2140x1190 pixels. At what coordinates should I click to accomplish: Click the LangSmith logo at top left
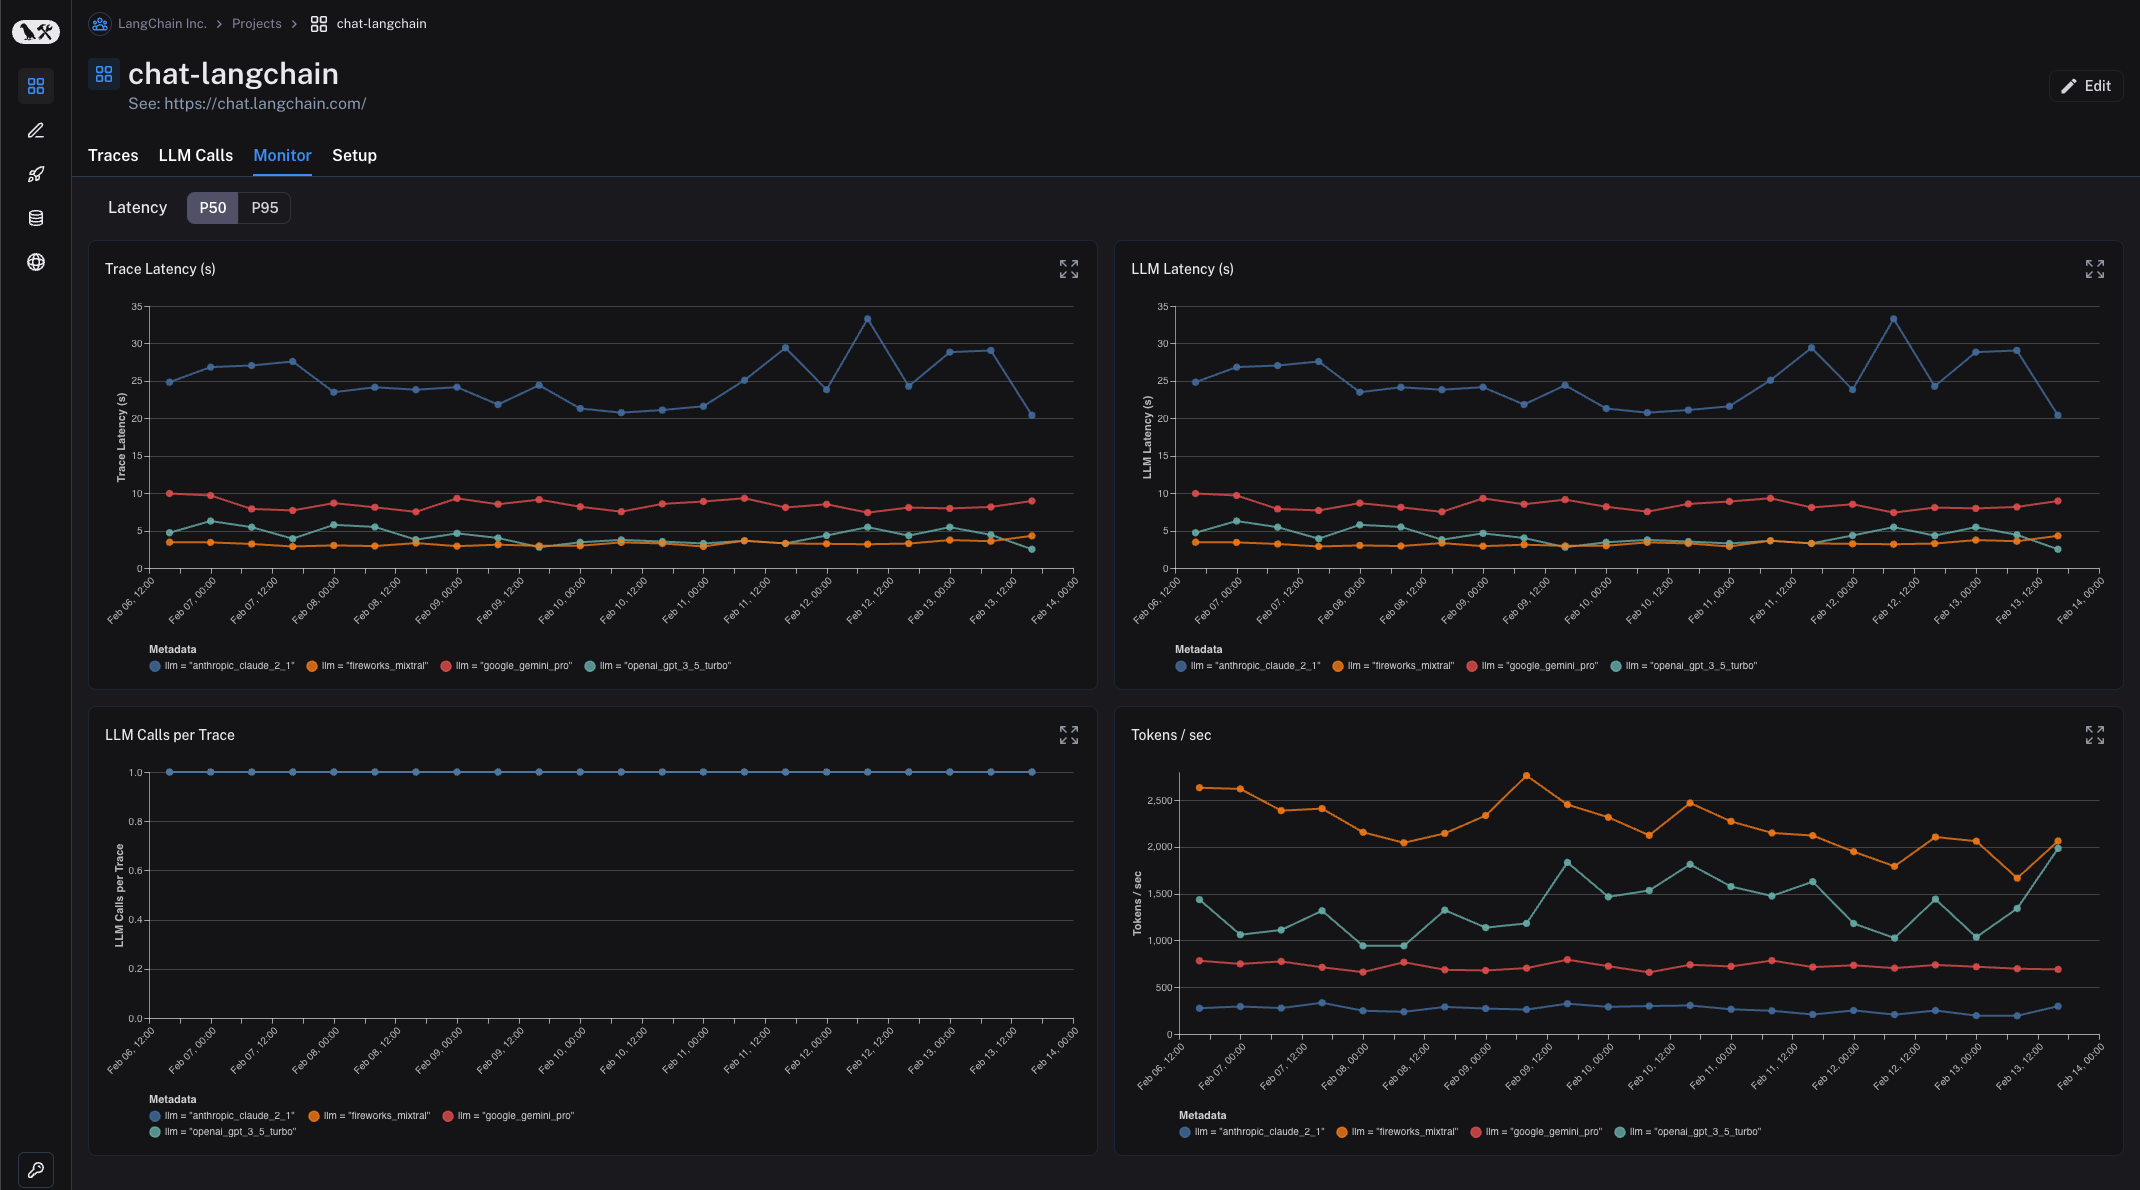coord(35,31)
